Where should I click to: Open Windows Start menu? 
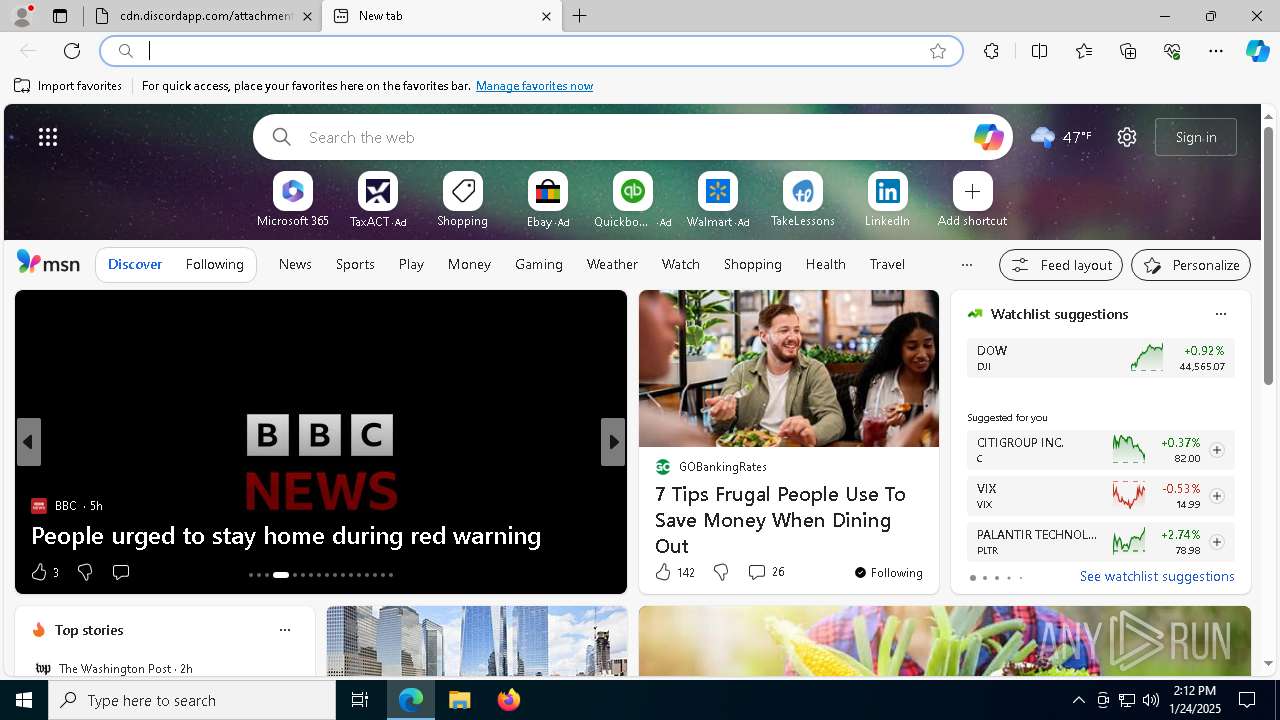24,700
